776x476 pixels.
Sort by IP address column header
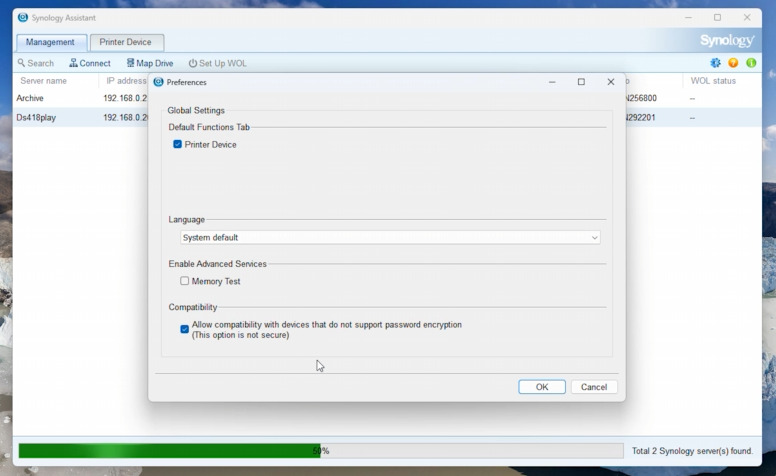(x=126, y=81)
